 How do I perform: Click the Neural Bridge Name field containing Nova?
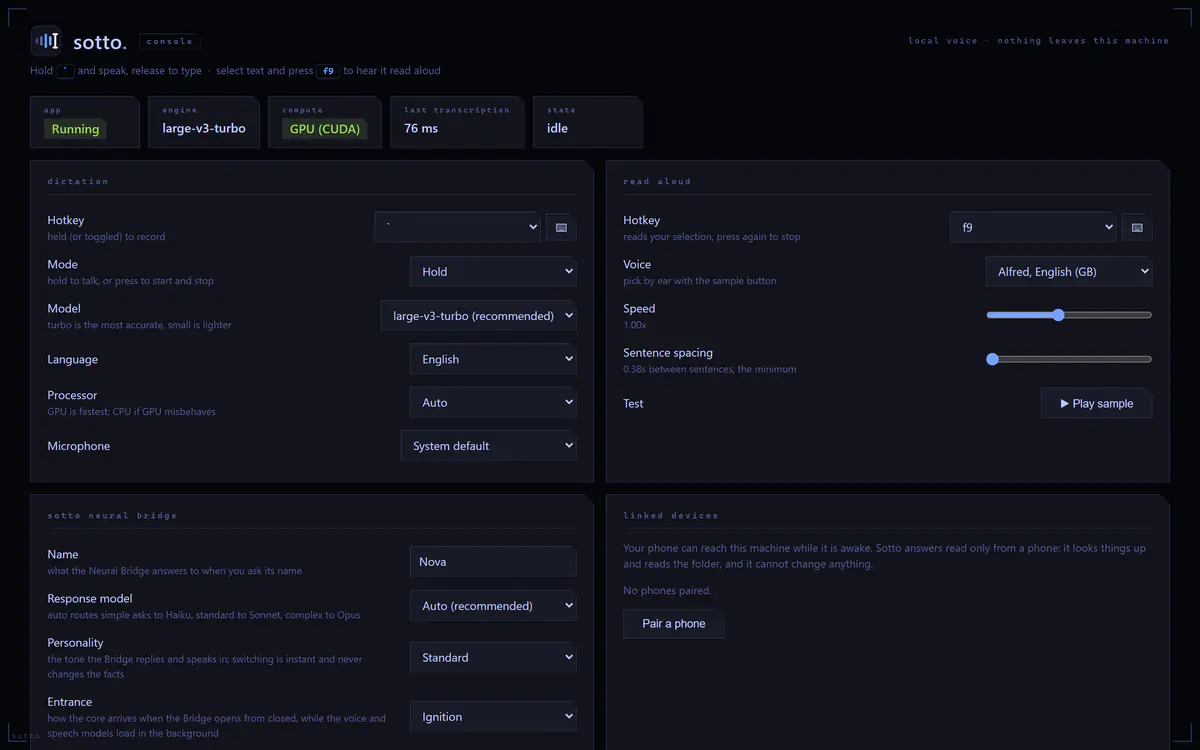point(493,562)
